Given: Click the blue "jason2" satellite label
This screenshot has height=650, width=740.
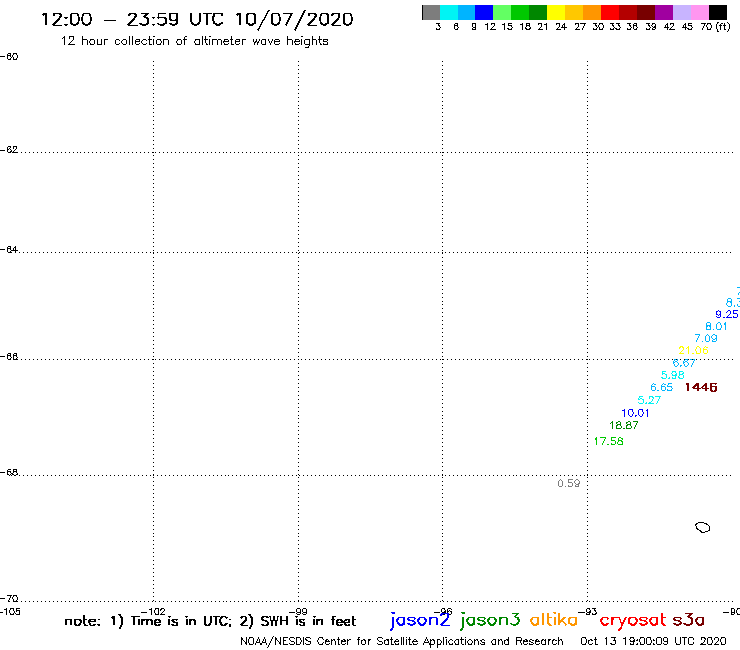Looking at the screenshot, I should [420, 620].
